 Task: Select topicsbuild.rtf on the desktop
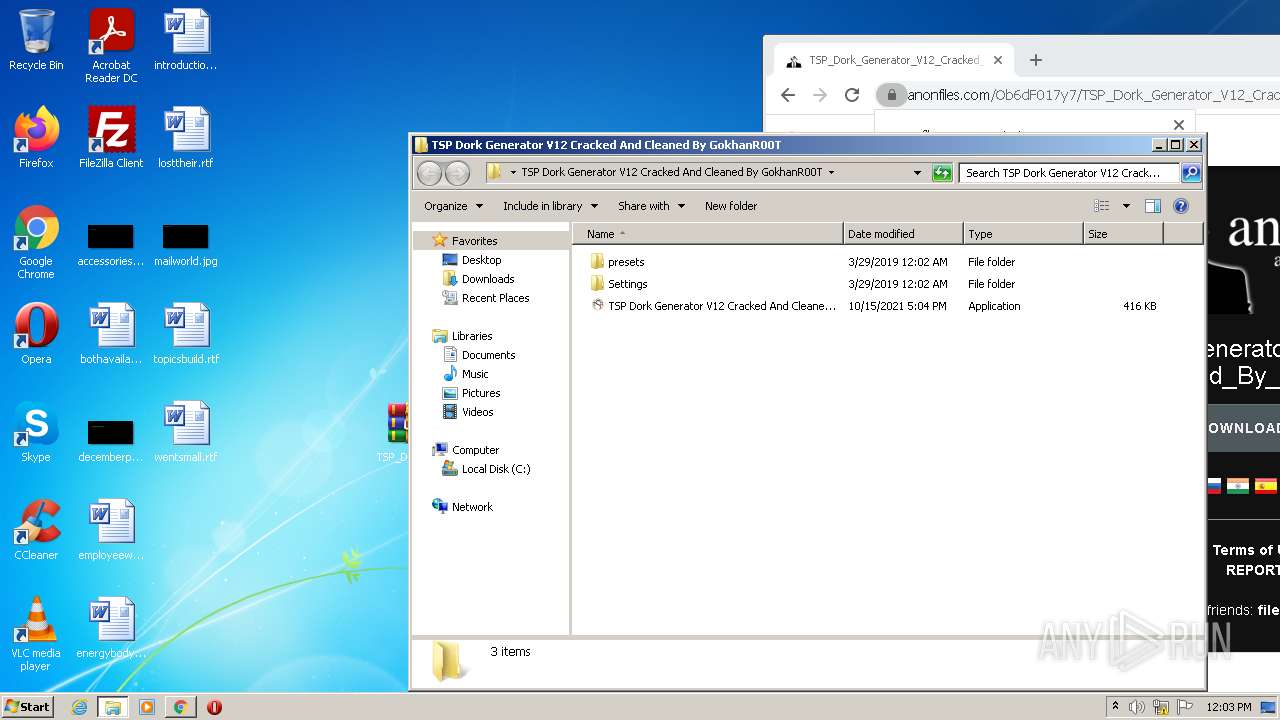[186, 334]
